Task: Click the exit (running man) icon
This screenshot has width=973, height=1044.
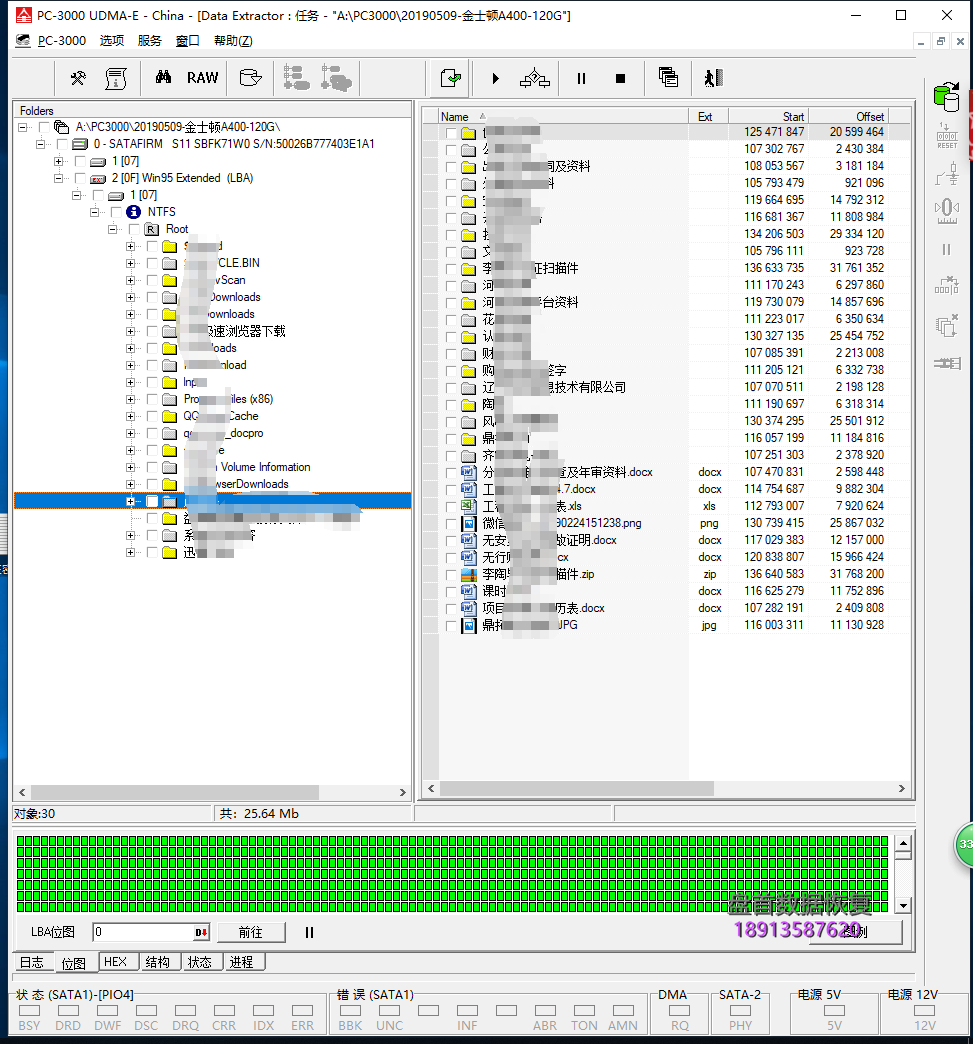Action: [x=712, y=78]
